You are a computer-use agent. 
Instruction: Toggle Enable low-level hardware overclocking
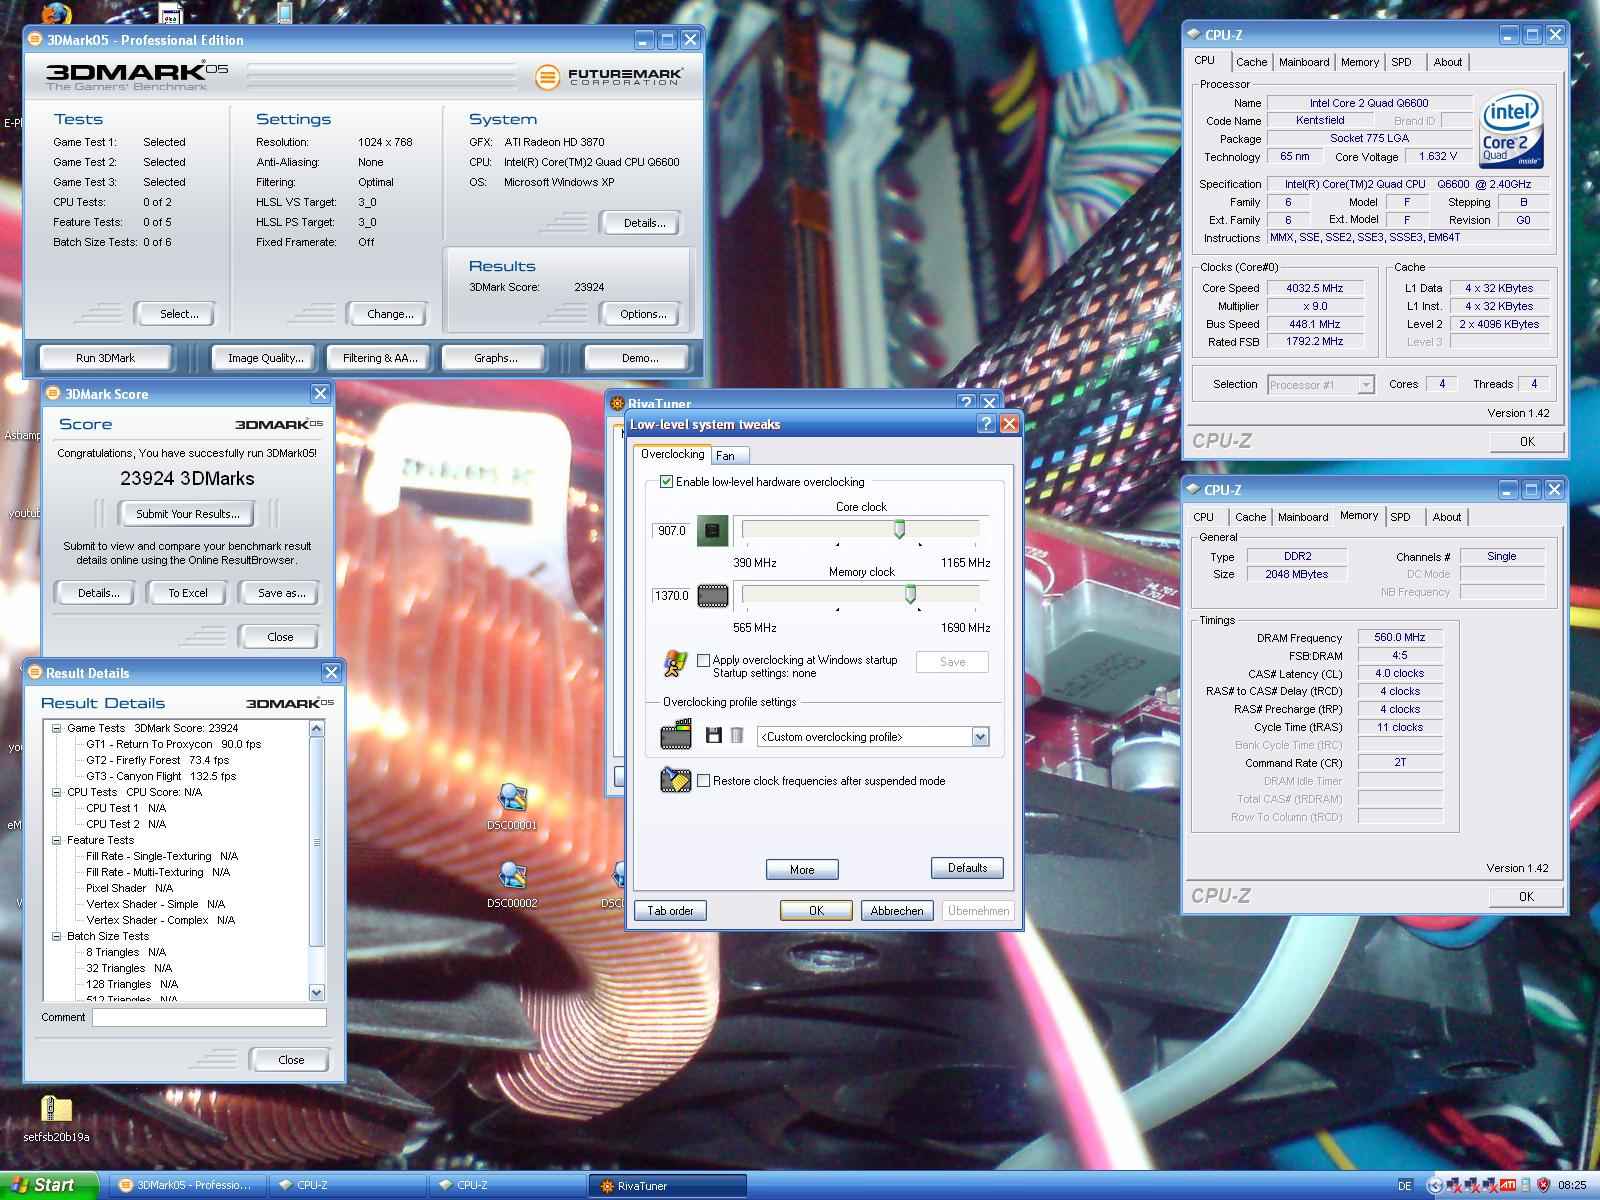click(667, 482)
